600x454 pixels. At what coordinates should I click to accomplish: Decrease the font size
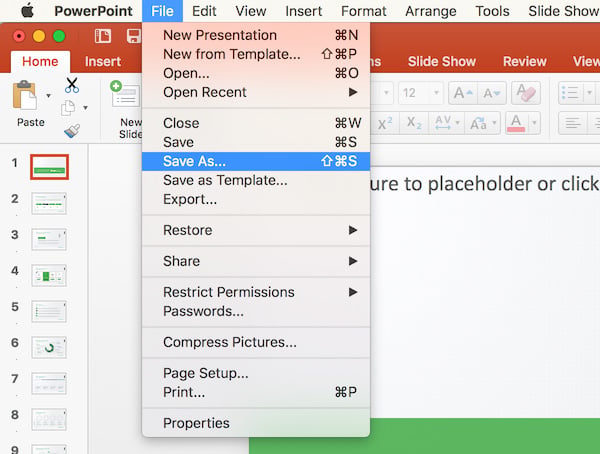coord(492,93)
